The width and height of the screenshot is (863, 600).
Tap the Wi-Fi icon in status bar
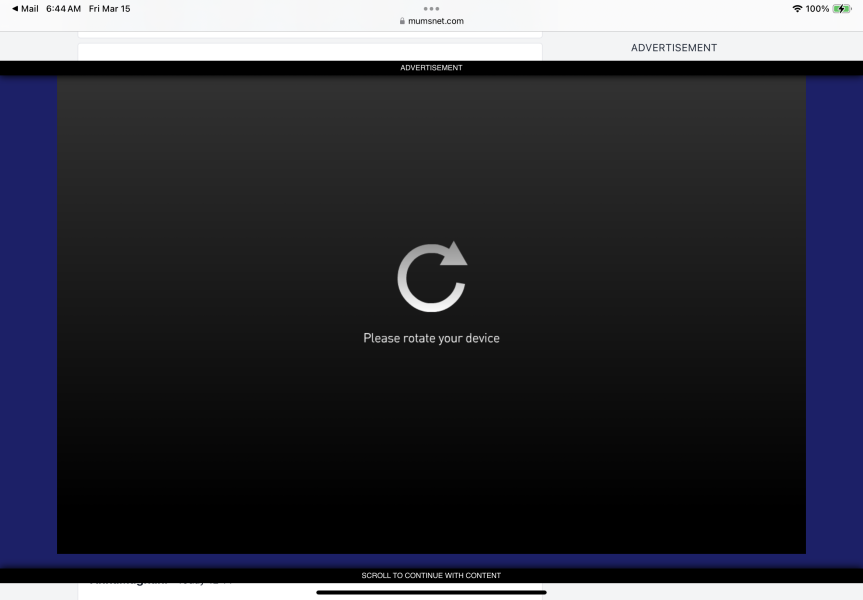pos(797,8)
